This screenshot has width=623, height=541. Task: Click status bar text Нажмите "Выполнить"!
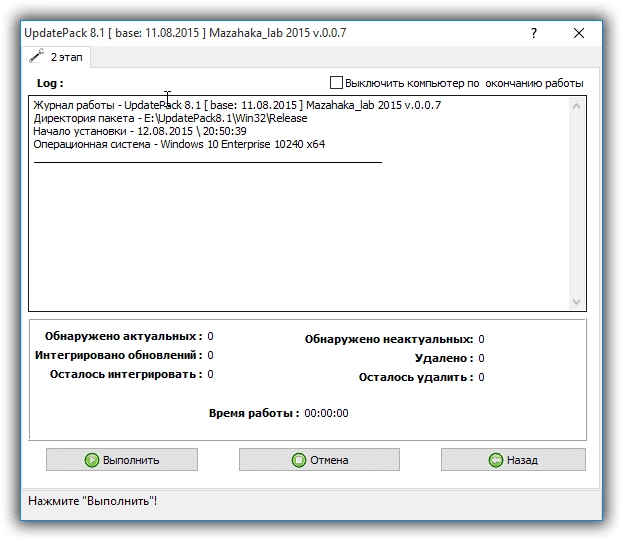93,501
